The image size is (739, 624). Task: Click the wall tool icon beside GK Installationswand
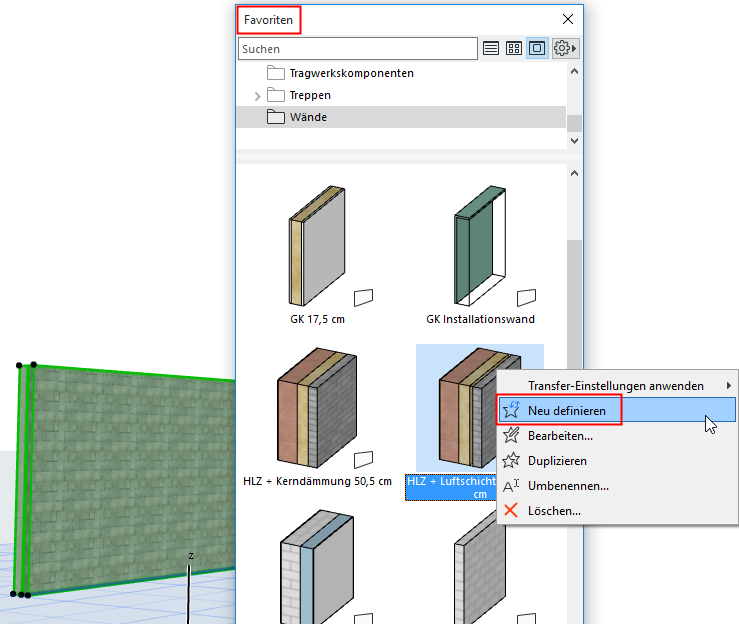(x=526, y=297)
